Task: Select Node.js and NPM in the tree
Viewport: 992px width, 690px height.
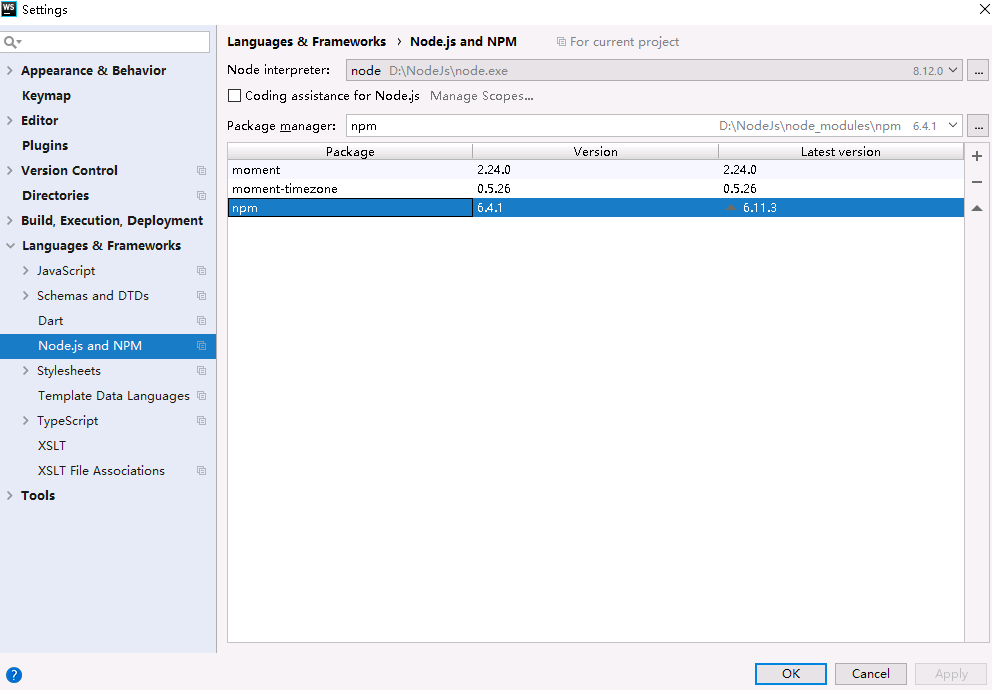Action: pos(108,346)
